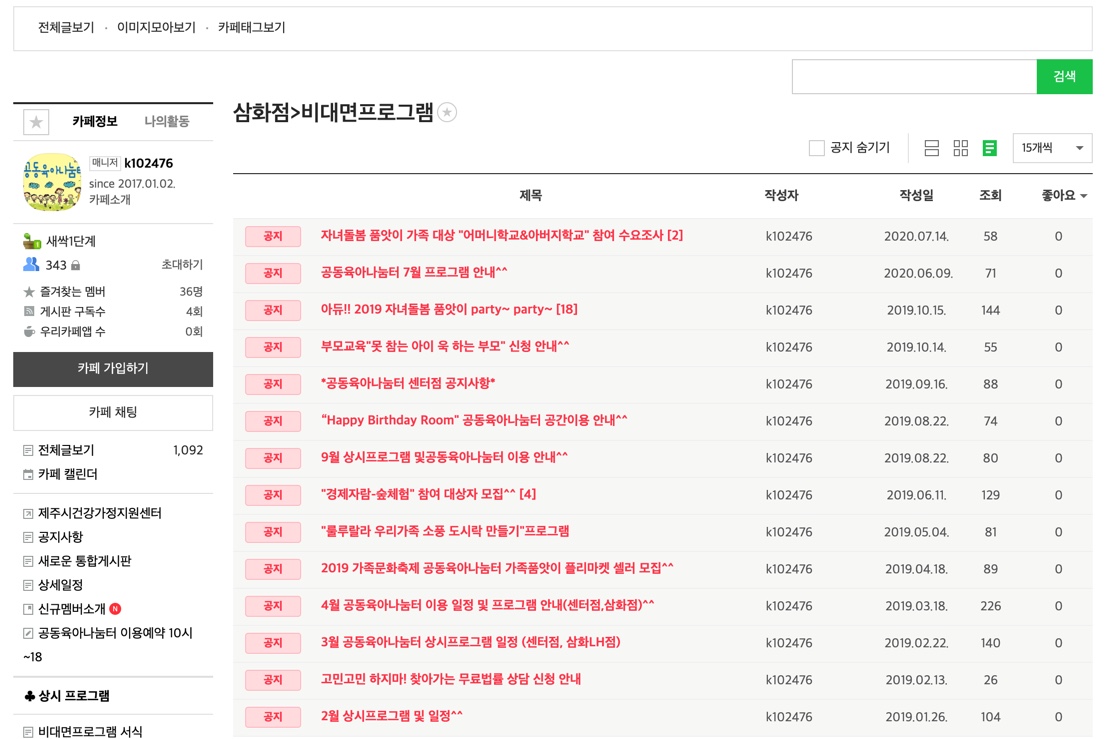This screenshot has height=739, width=1106.
Task: Open the 15개씩 posts-per-page dropdown
Action: 1051,148
